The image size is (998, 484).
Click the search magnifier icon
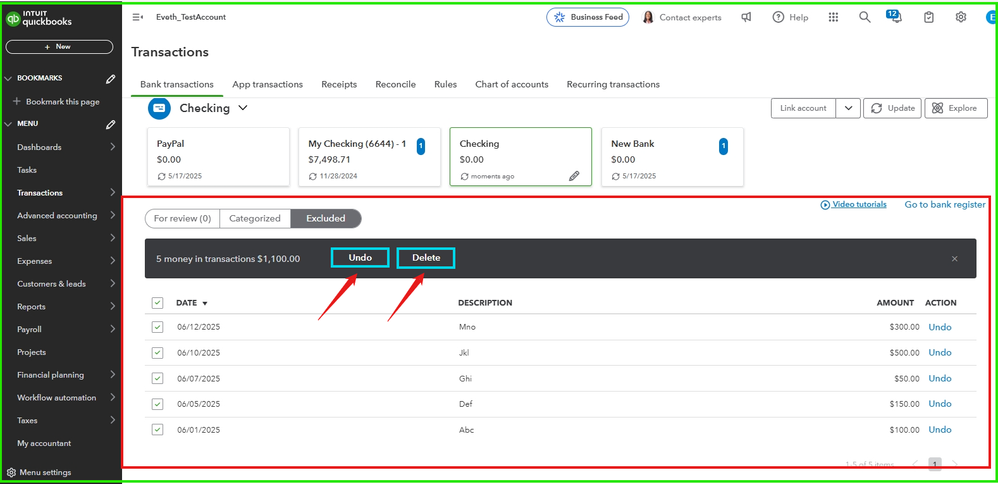tap(864, 17)
